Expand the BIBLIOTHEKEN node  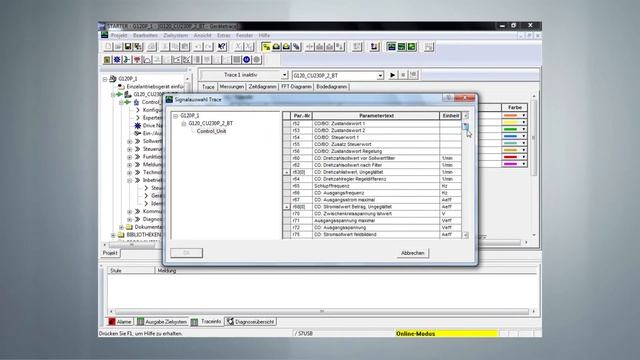113,235
